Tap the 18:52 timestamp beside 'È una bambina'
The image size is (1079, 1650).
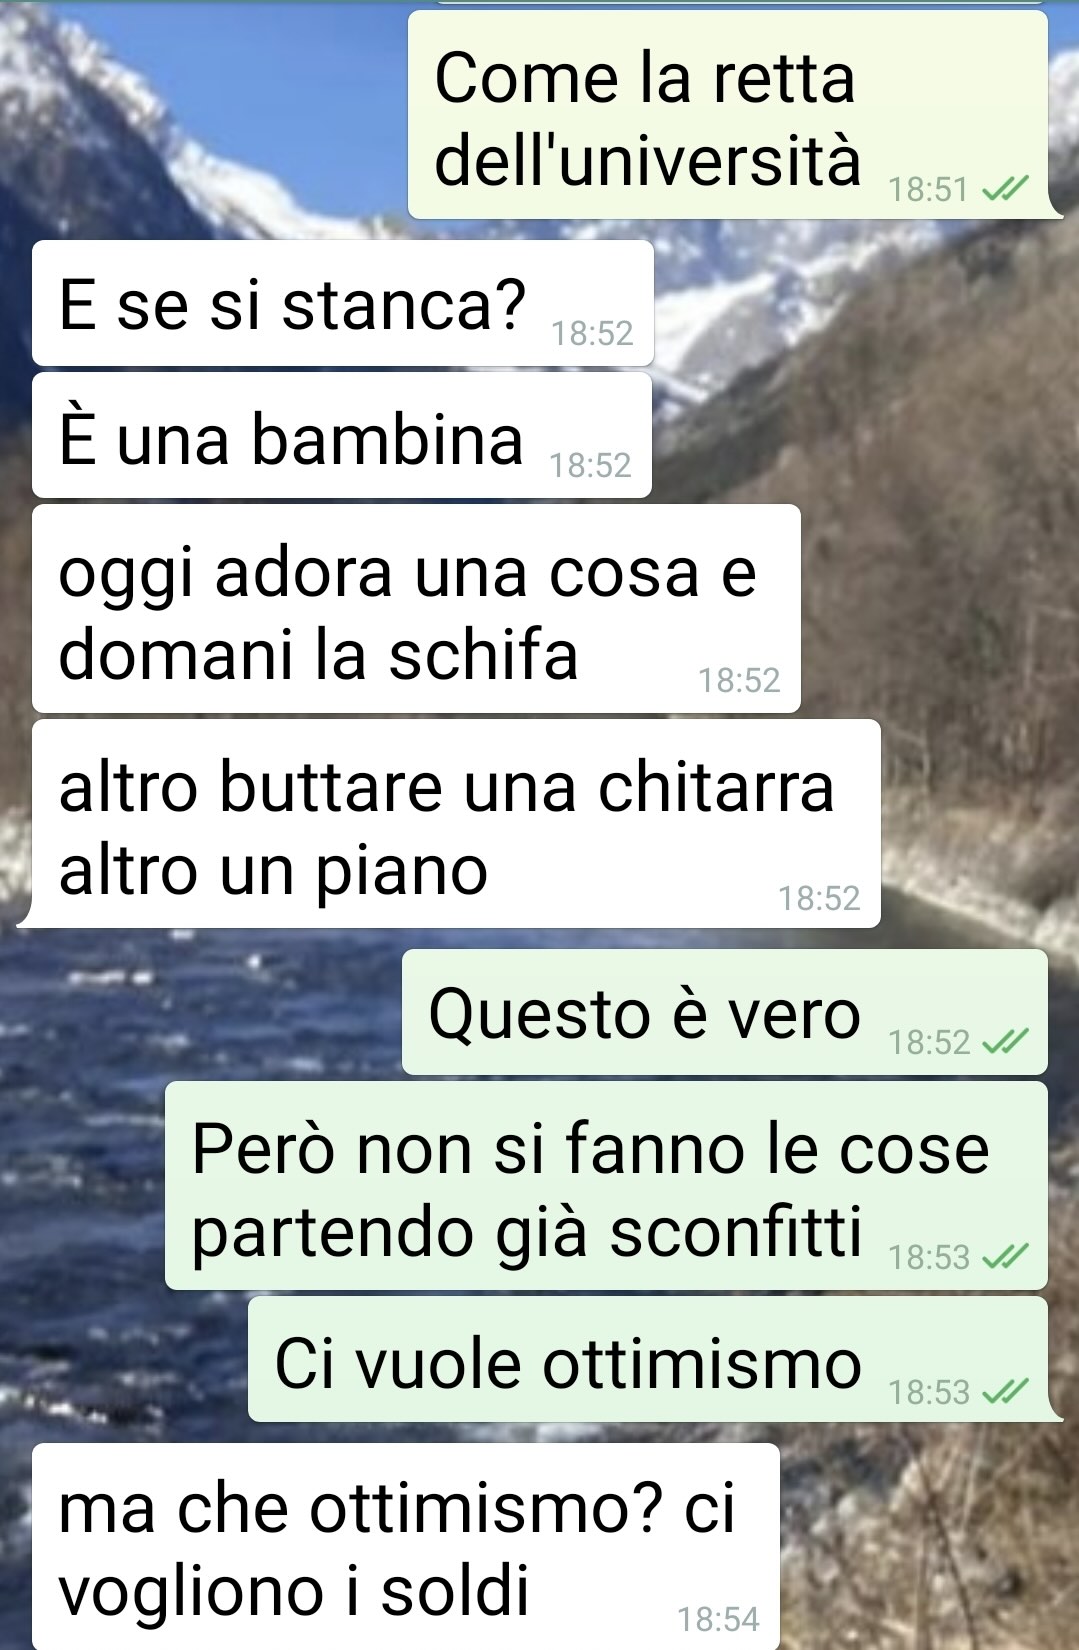tap(590, 465)
